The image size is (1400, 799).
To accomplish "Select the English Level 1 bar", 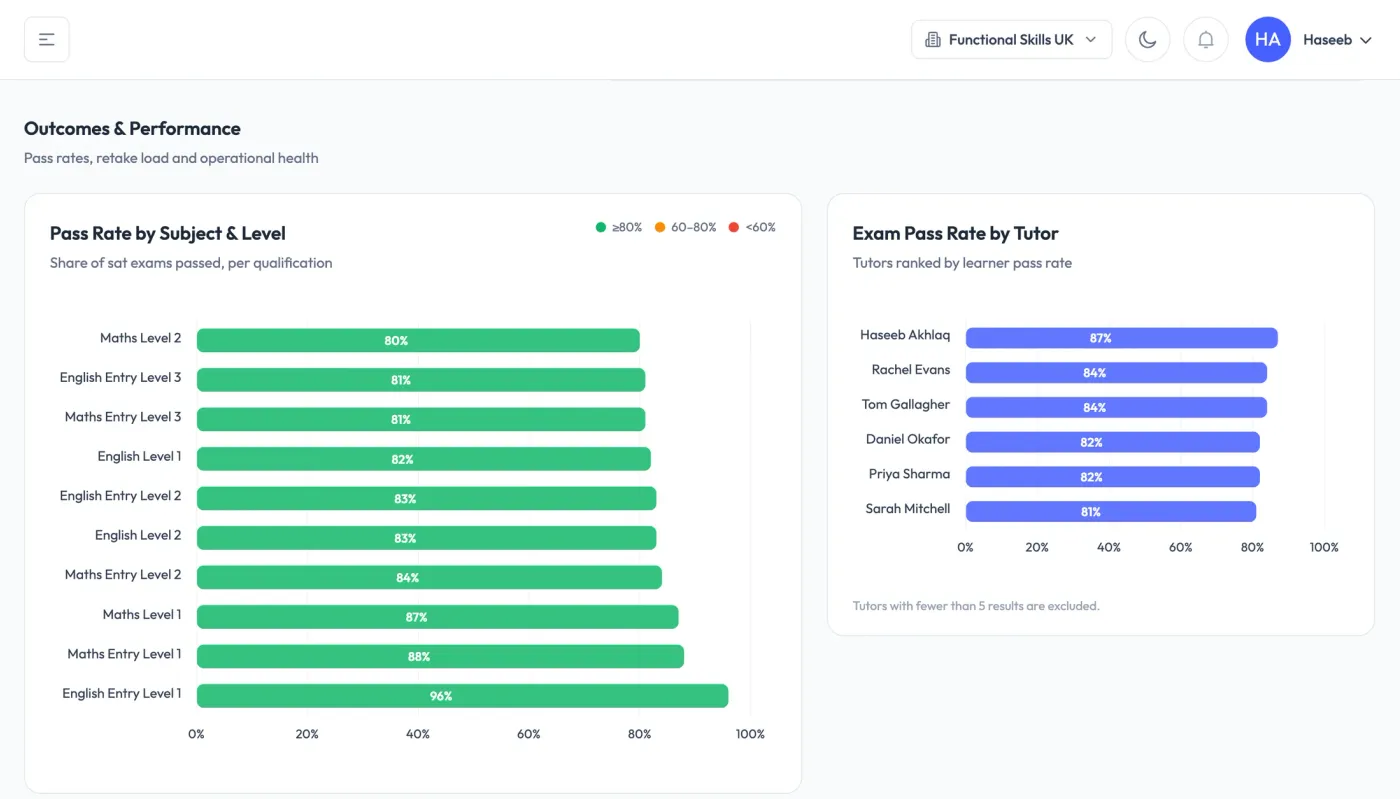I will [424, 459].
